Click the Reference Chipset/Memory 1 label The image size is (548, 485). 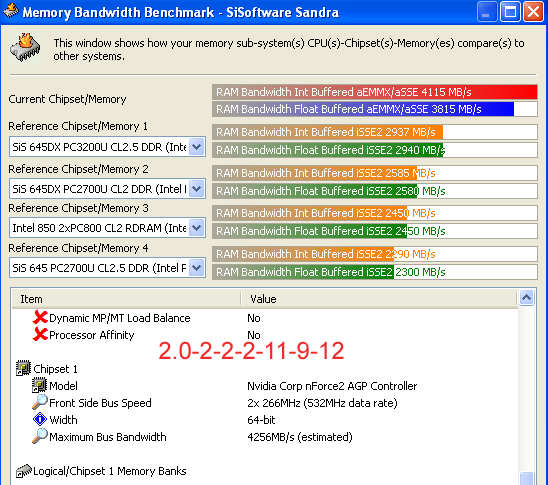(78, 126)
